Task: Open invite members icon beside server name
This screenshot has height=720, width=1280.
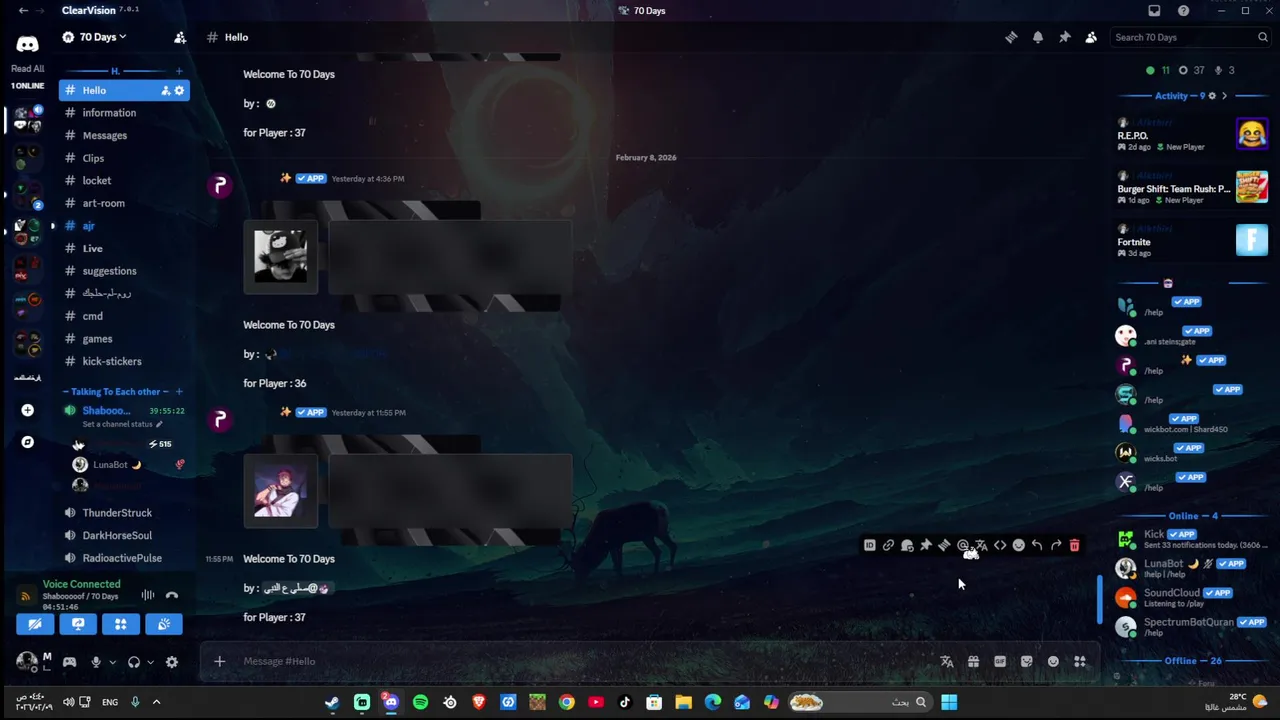Action: point(180,37)
